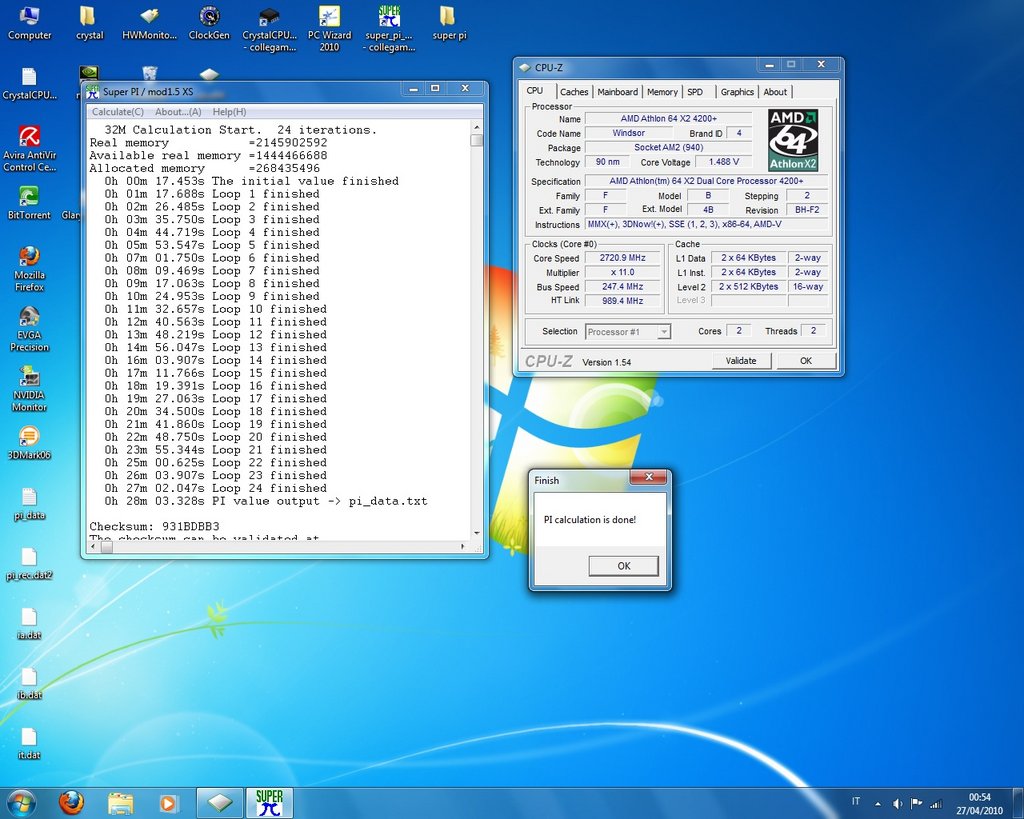Screen dimensions: 1024x819
Task: Switch to the Mainboard tab in CPU-Z
Action: (617, 92)
